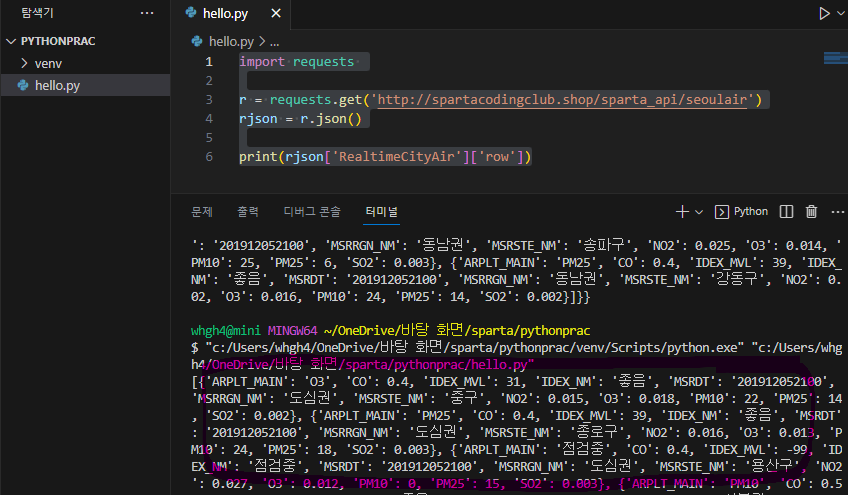Screen dimensions: 848x495
Task: Open Explorer panel more actions menu
Action: tap(147, 13)
